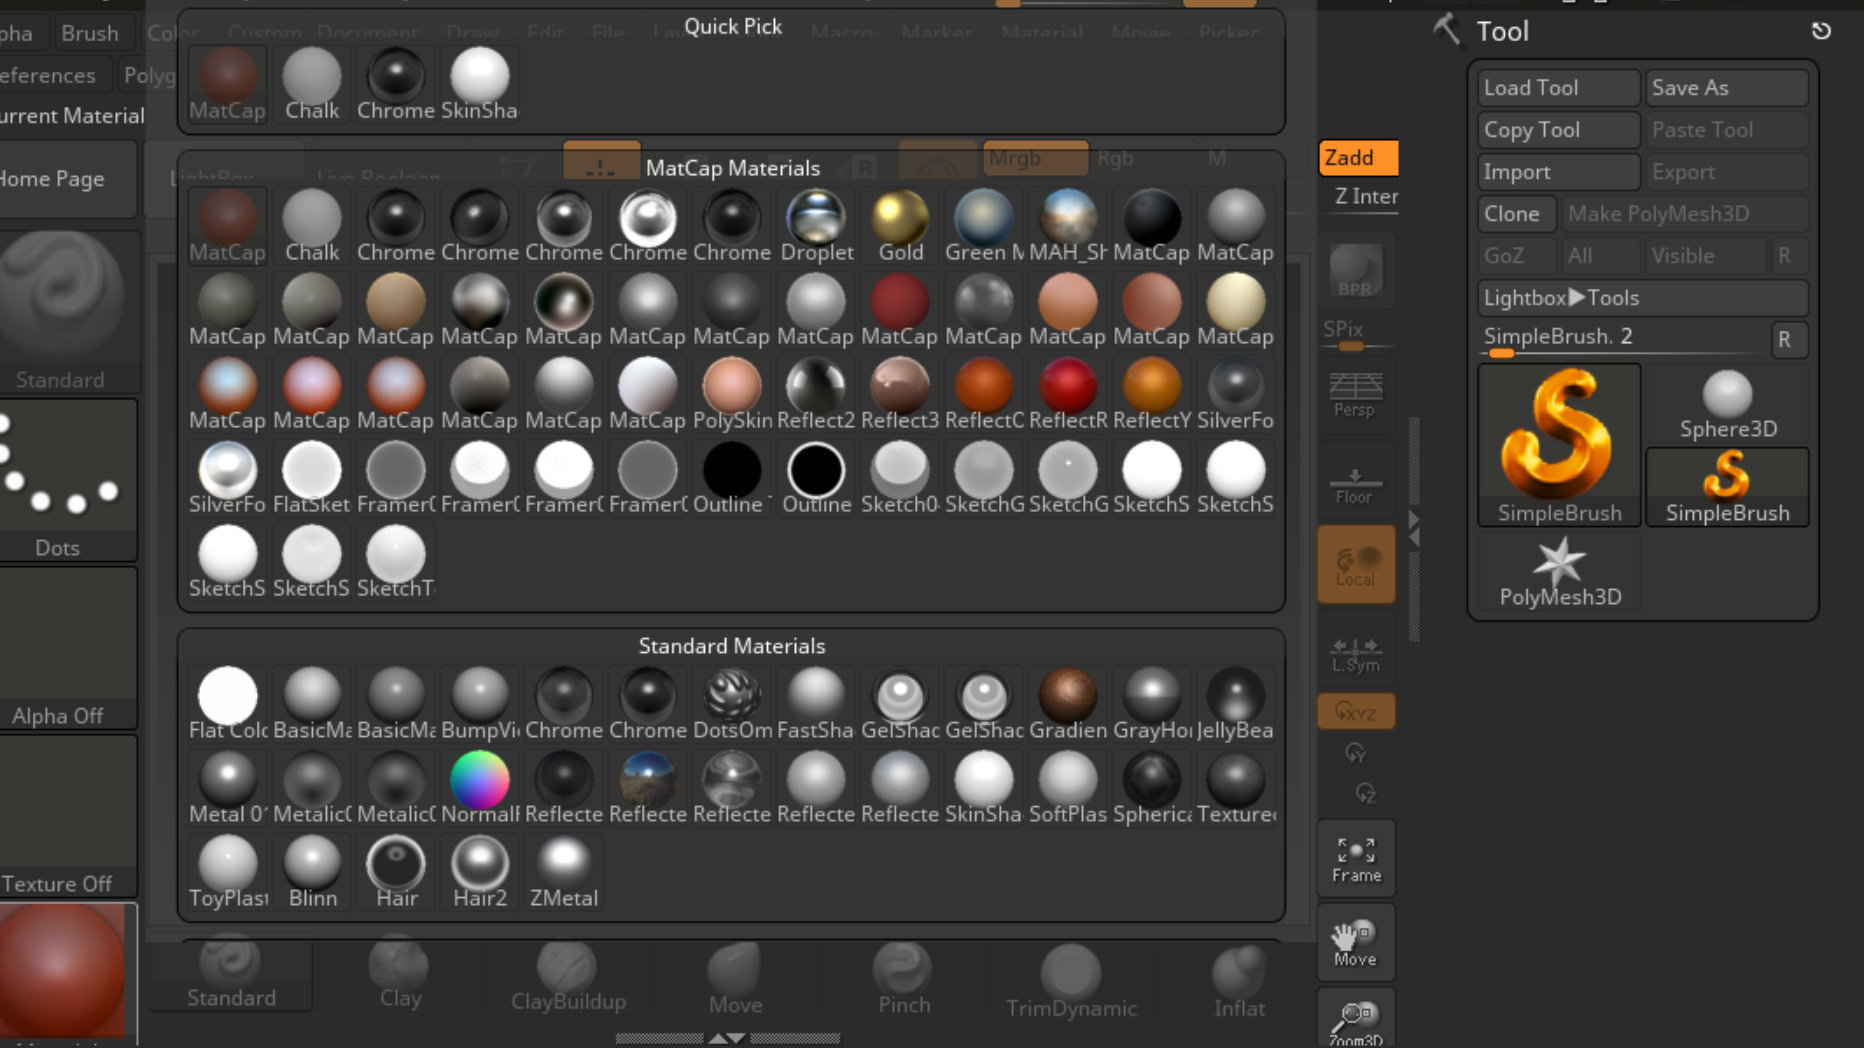Click the Frame view icon

(1356, 859)
